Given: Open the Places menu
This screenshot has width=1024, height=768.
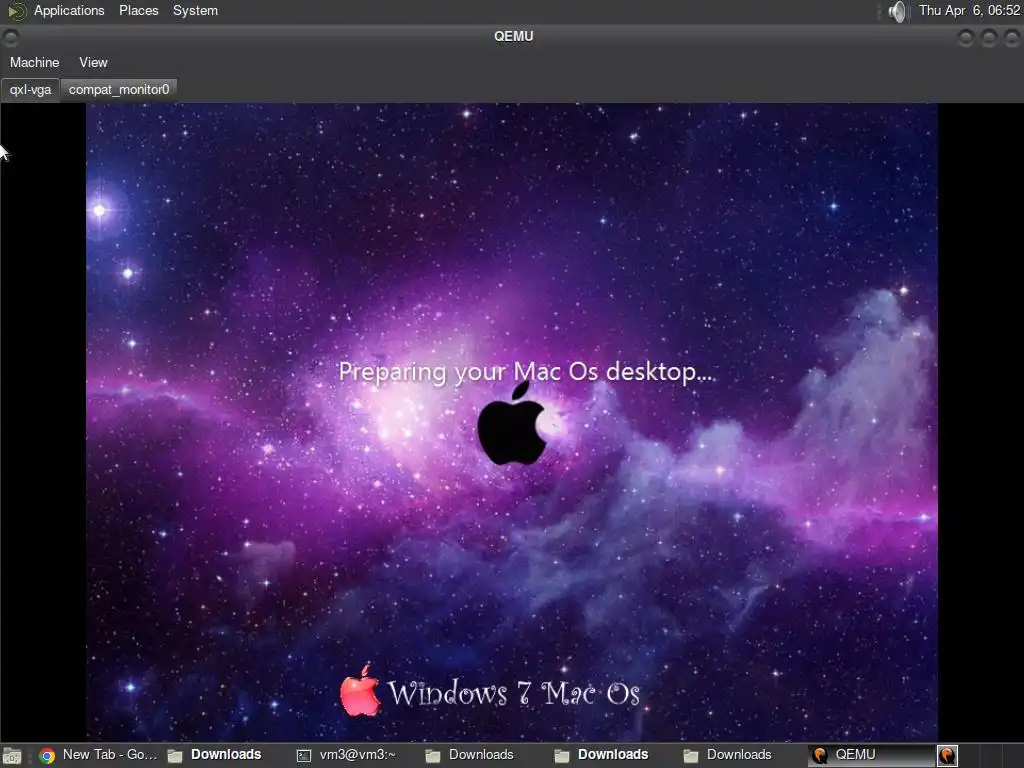Looking at the screenshot, I should pyautogui.click(x=138, y=10).
